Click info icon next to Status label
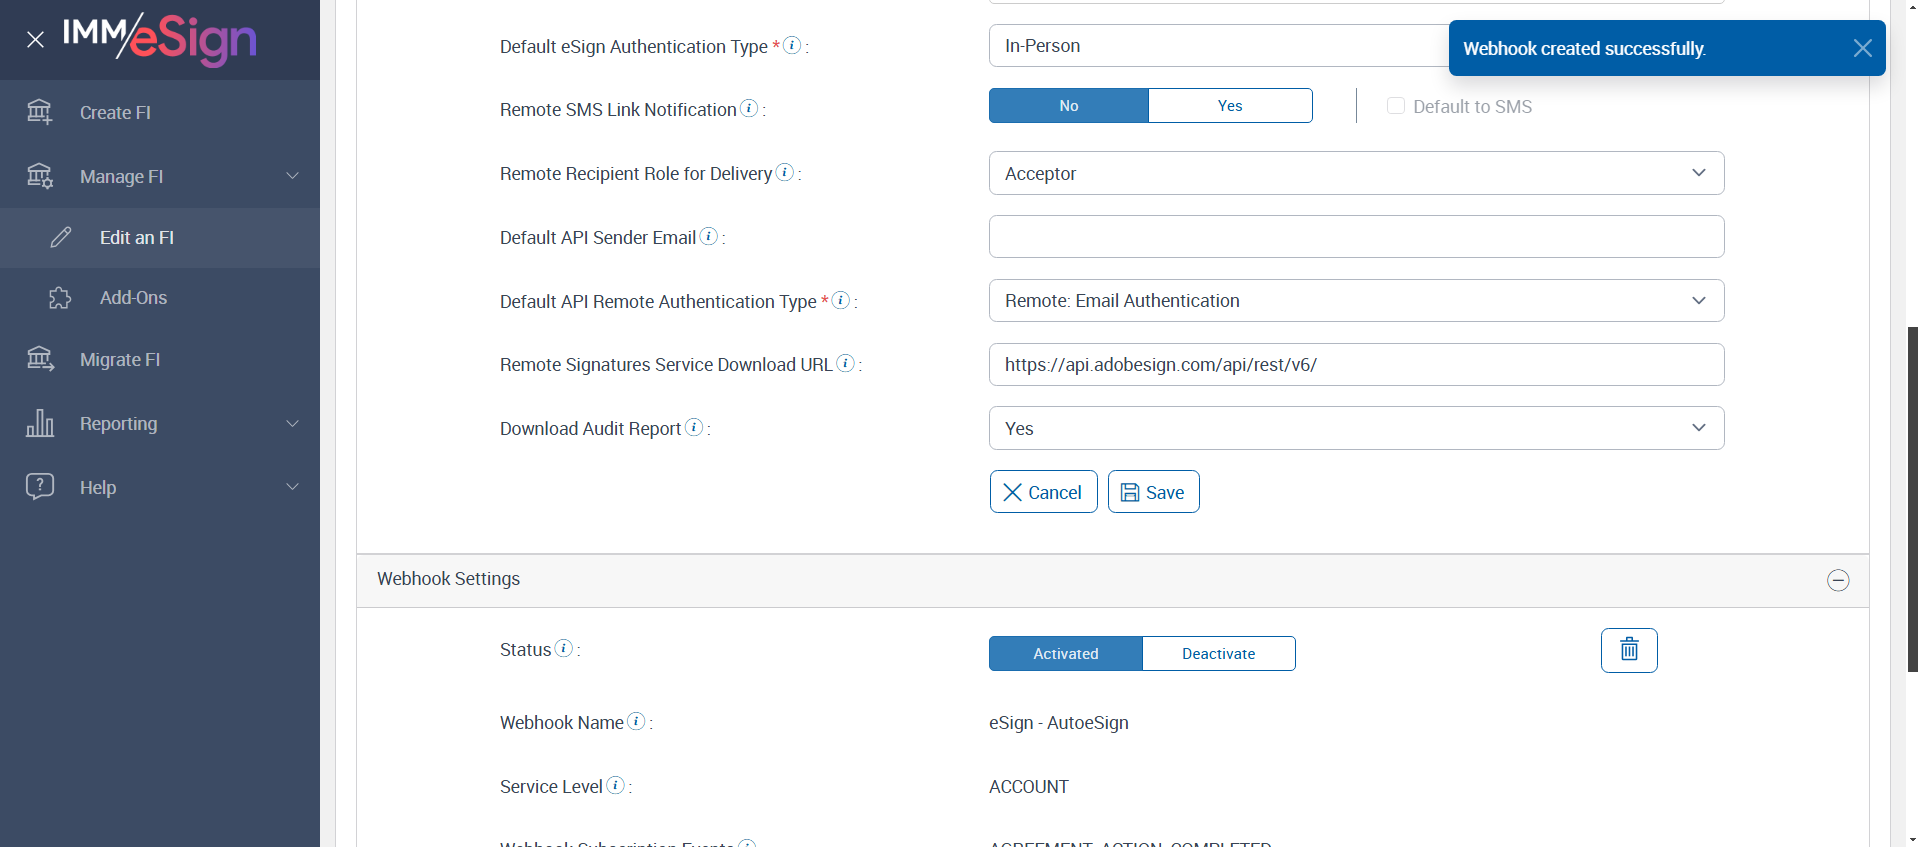The height and width of the screenshot is (847, 1920). click(x=564, y=648)
